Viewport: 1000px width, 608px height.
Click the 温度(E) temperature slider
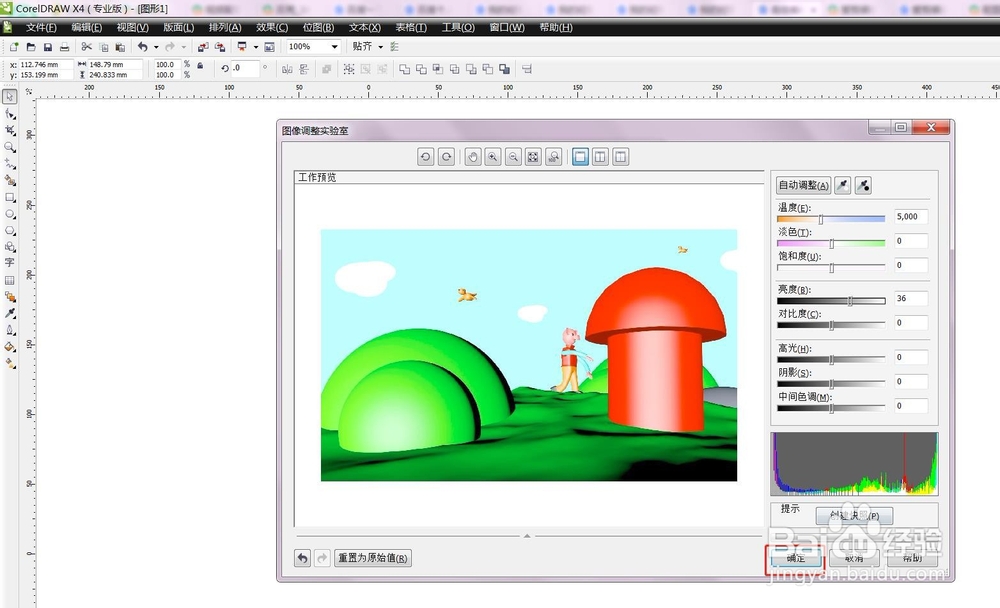pos(831,219)
